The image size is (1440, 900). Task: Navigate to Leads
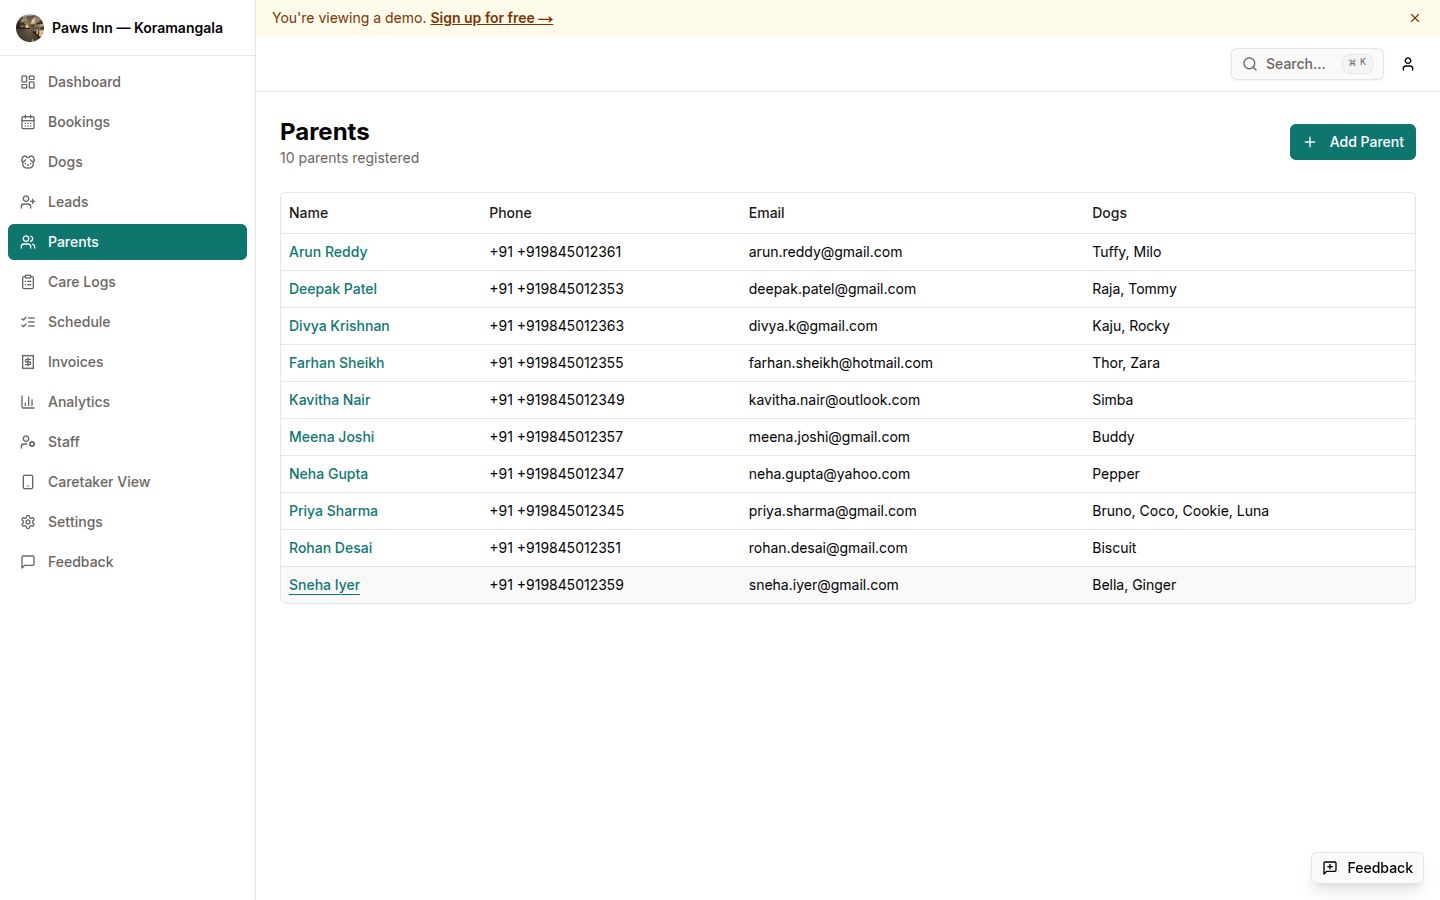[x=69, y=201]
